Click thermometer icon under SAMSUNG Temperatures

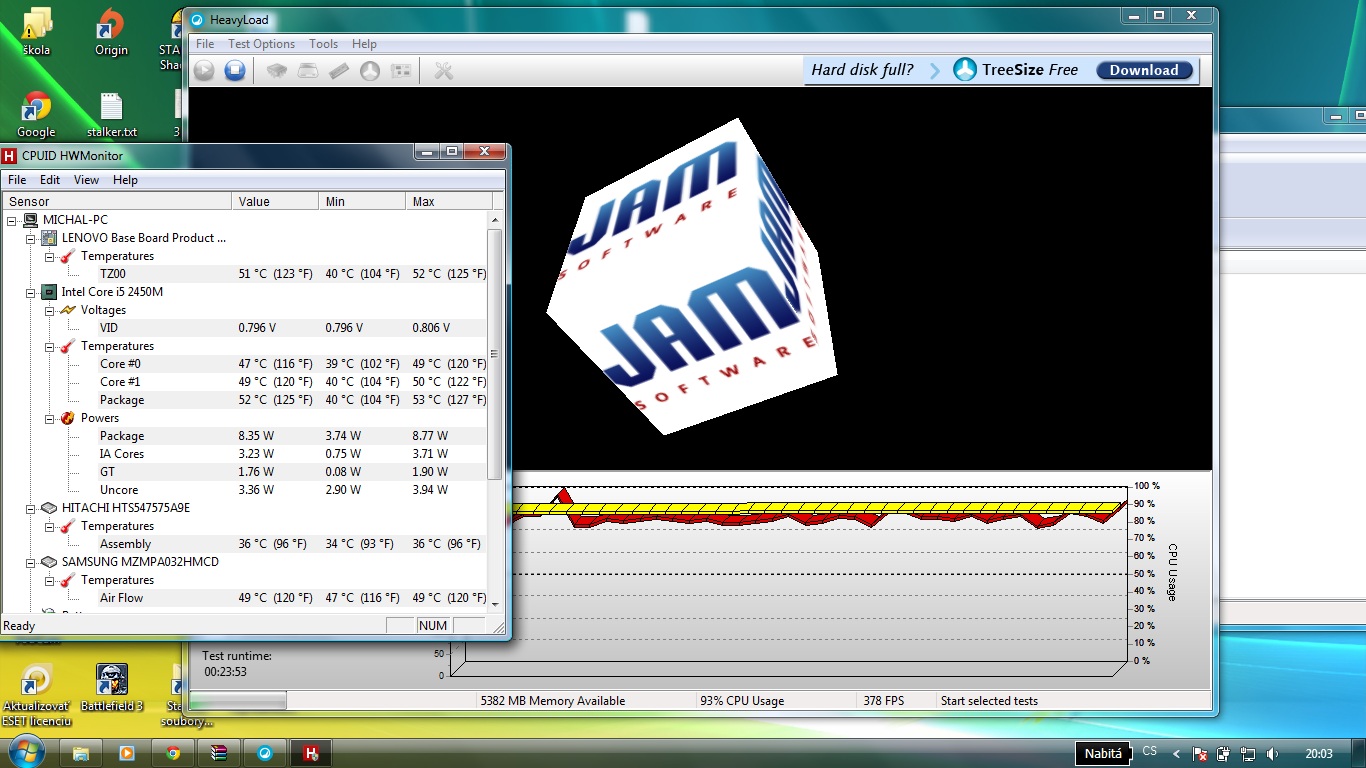67,580
